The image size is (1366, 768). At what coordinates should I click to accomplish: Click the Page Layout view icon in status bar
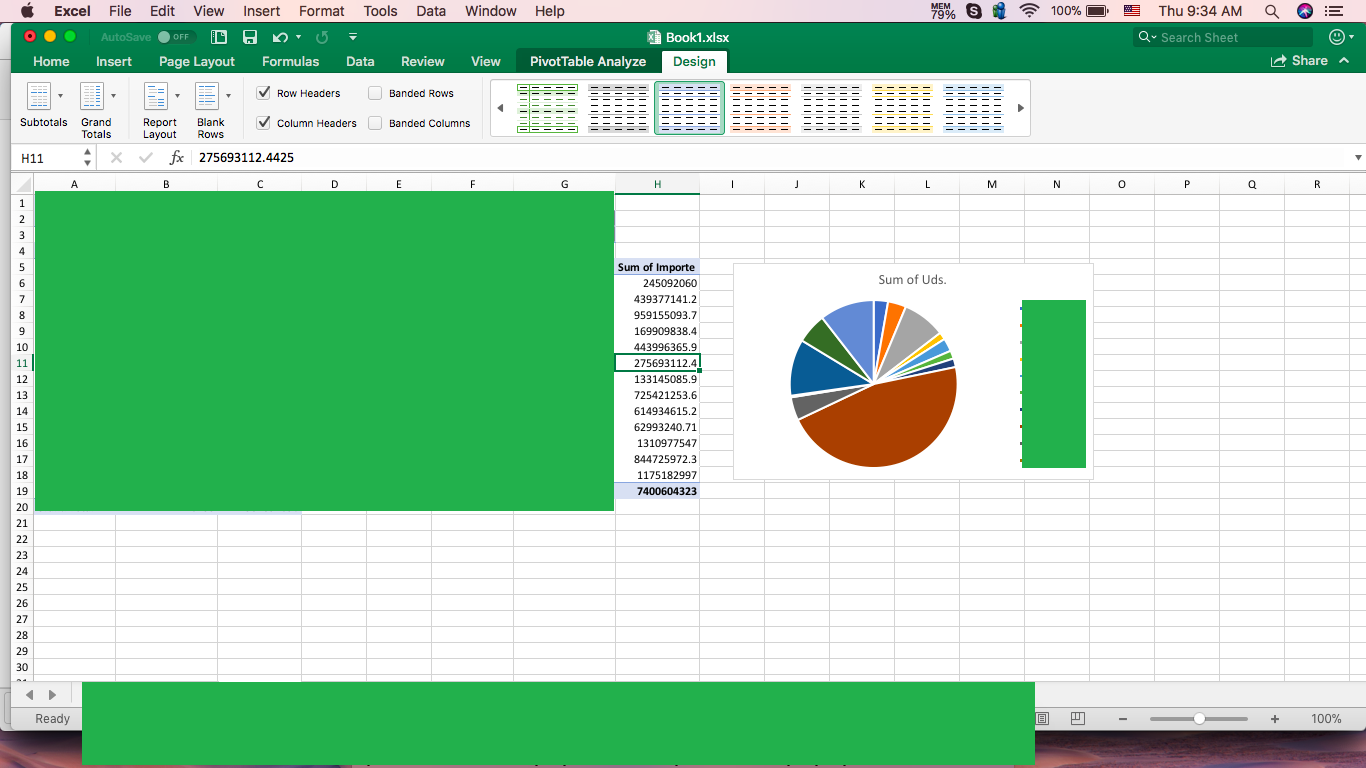pos(1042,719)
